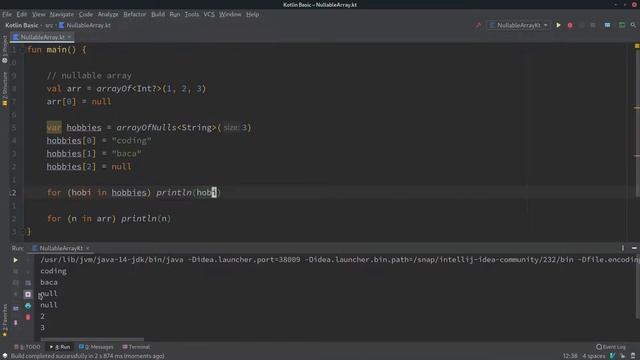Click Kotlin Basic breadcrumb

pos(21,25)
